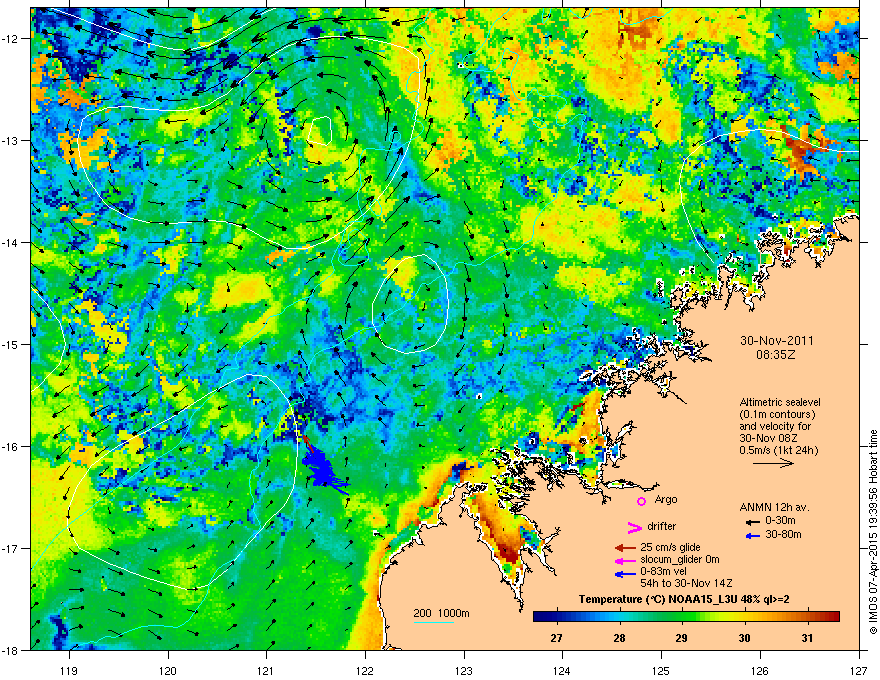This screenshot has width=880, height=680.
Task: Click the 'drifter' legend label
Action: click(x=662, y=526)
